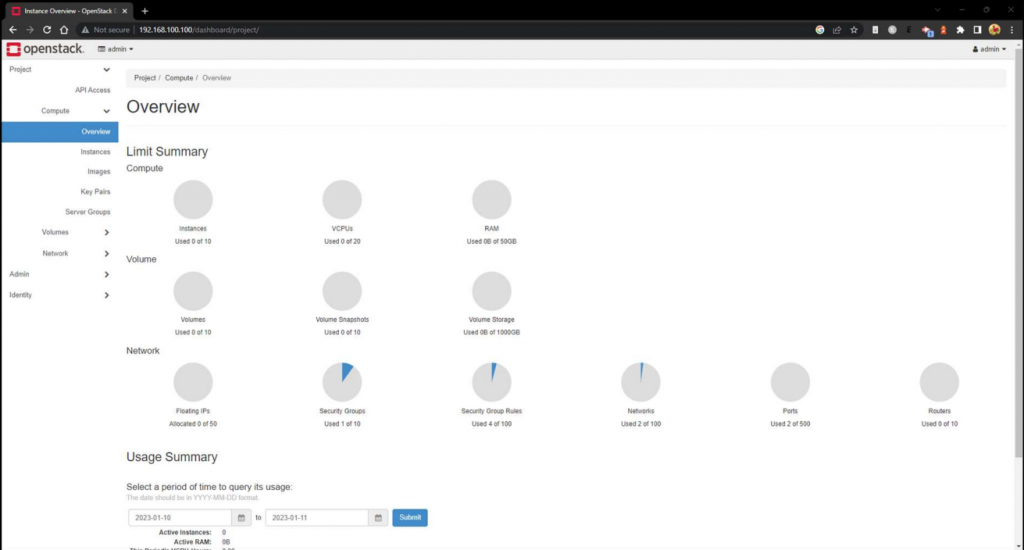Bookmark this page with star icon
The height and width of the screenshot is (550, 1024).
click(x=853, y=30)
